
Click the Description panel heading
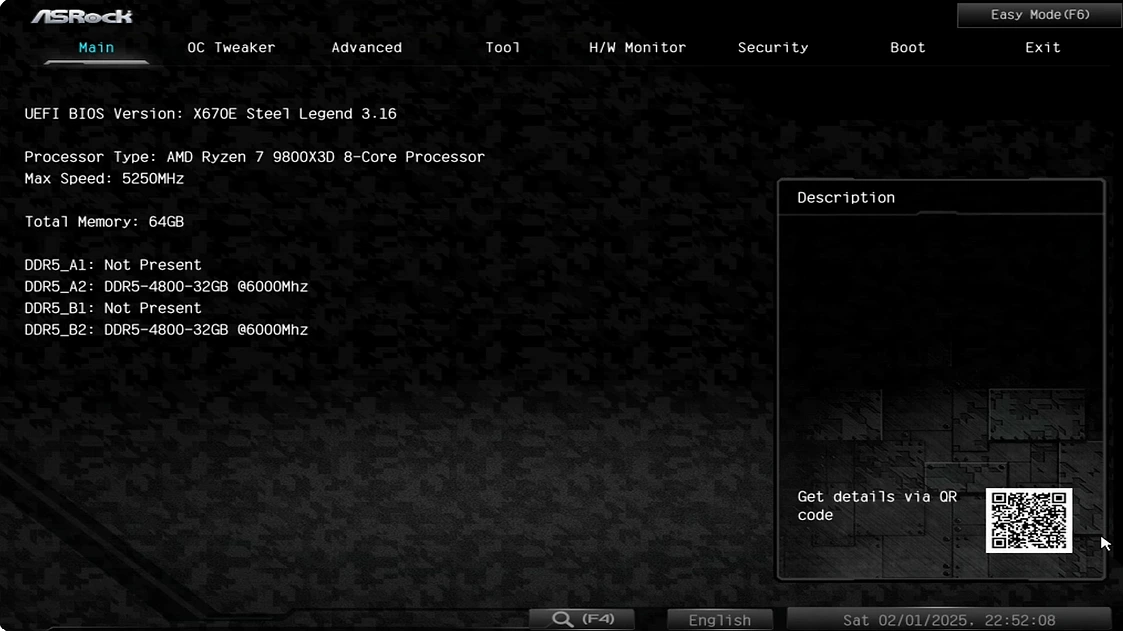(846, 198)
